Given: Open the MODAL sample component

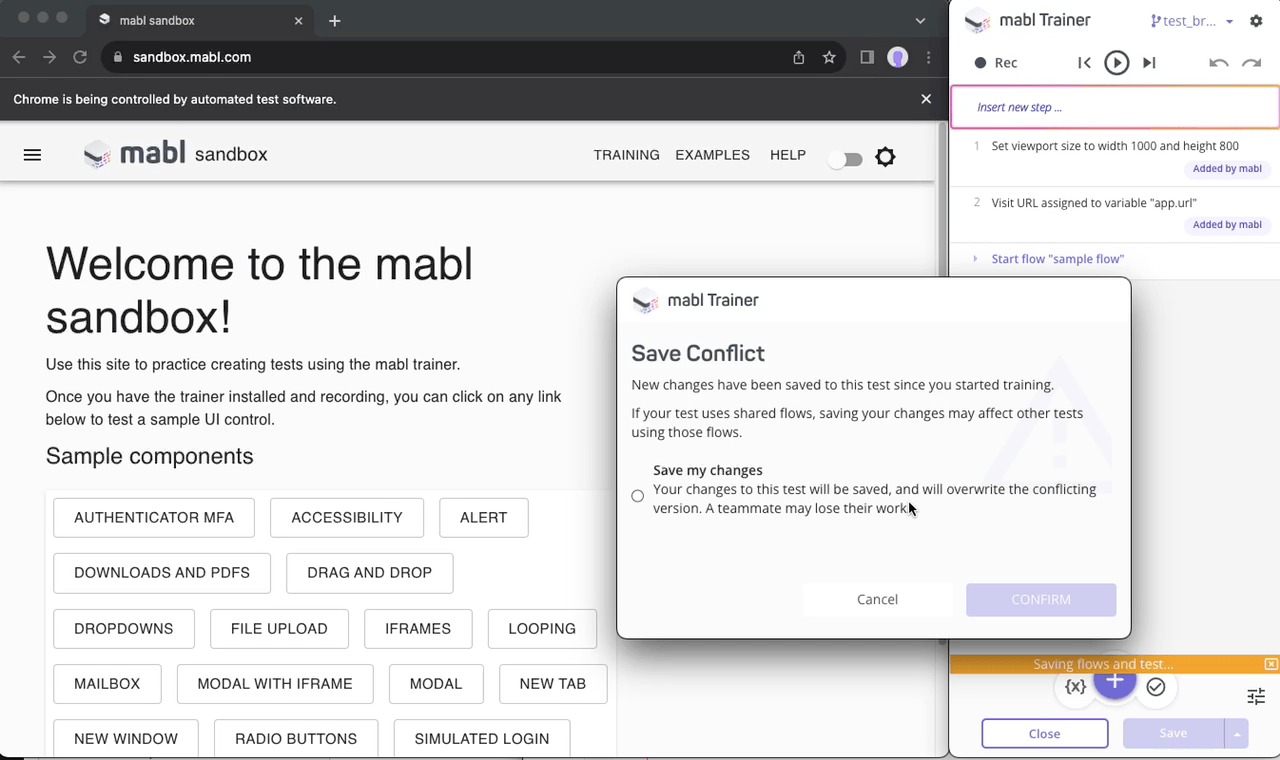Looking at the screenshot, I should [436, 683].
